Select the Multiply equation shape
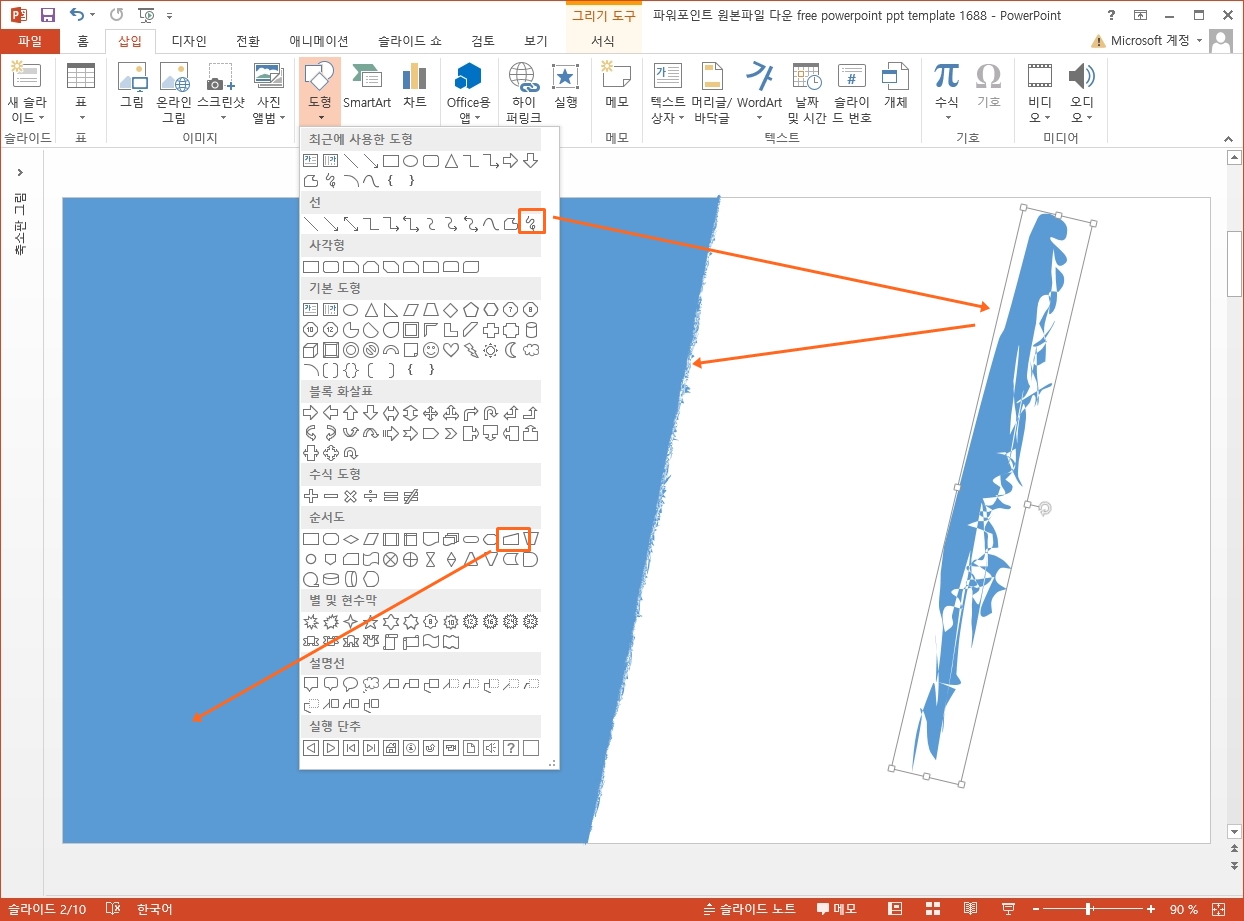The height and width of the screenshot is (921, 1244). click(x=351, y=496)
